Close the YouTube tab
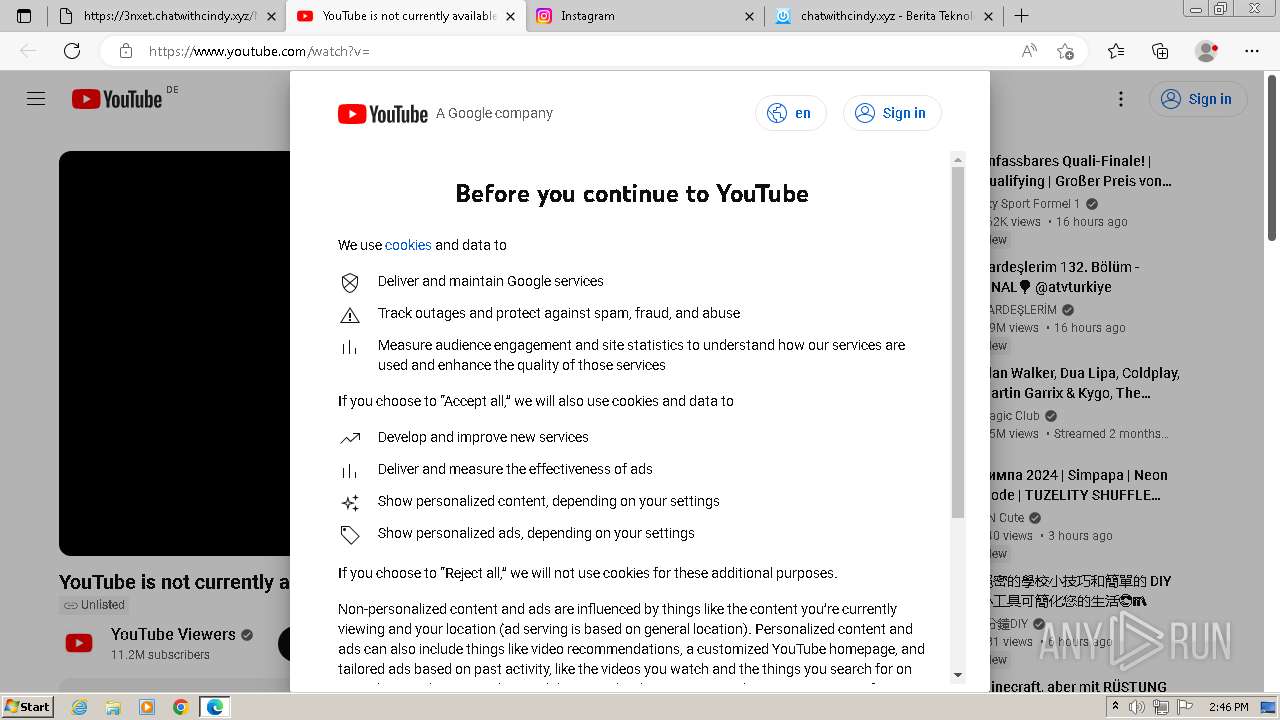Image resolution: width=1280 pixels, height=720 pixels. (x=510, y=16)
